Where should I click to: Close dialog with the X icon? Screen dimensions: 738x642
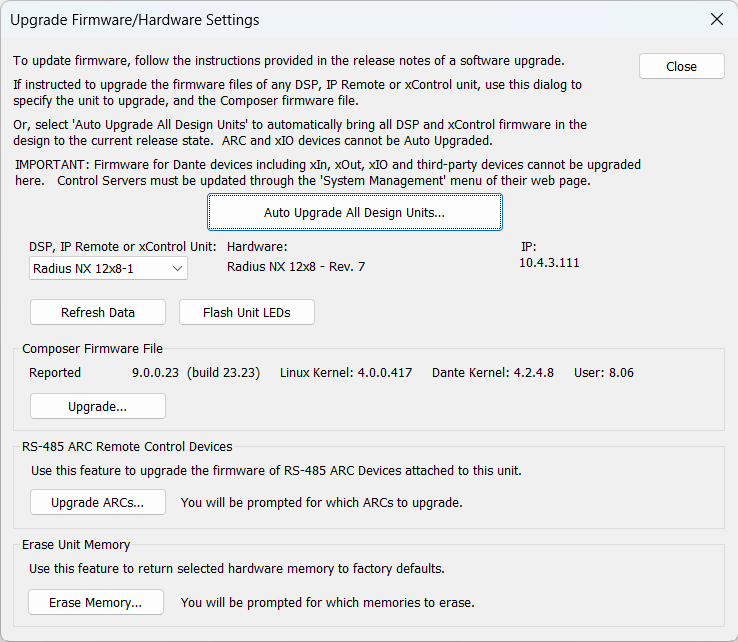coord(717,19)
